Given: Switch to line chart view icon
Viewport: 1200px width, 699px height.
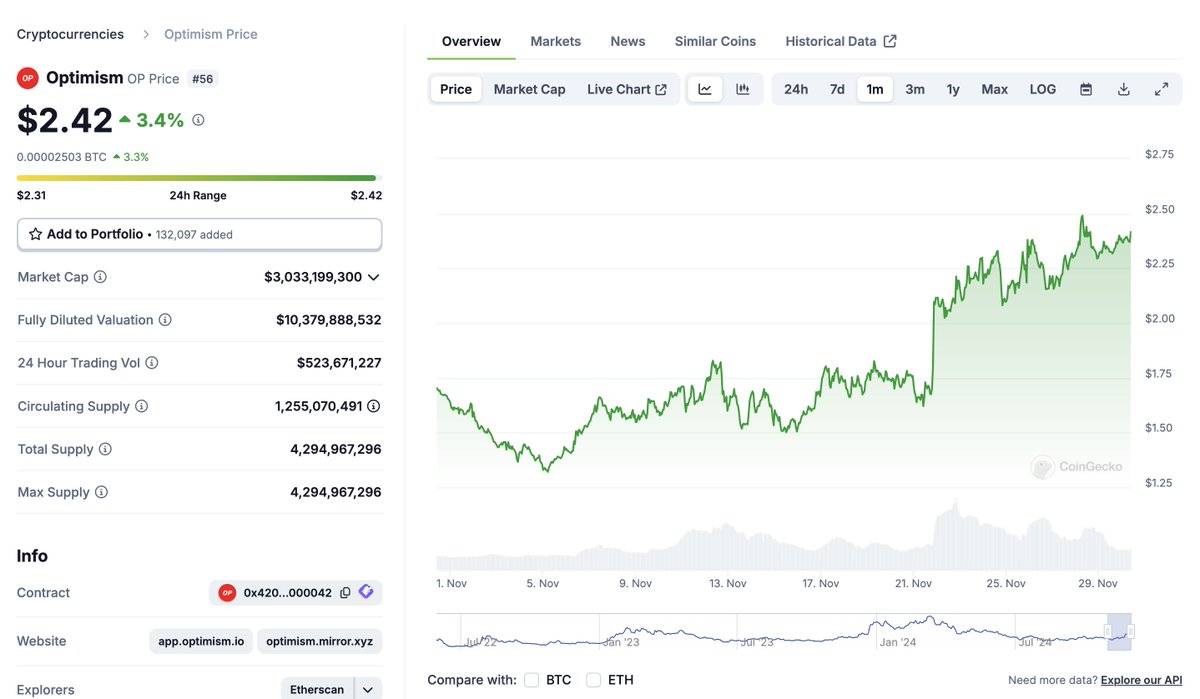Looking at the screenshot, I should [705, 89].
